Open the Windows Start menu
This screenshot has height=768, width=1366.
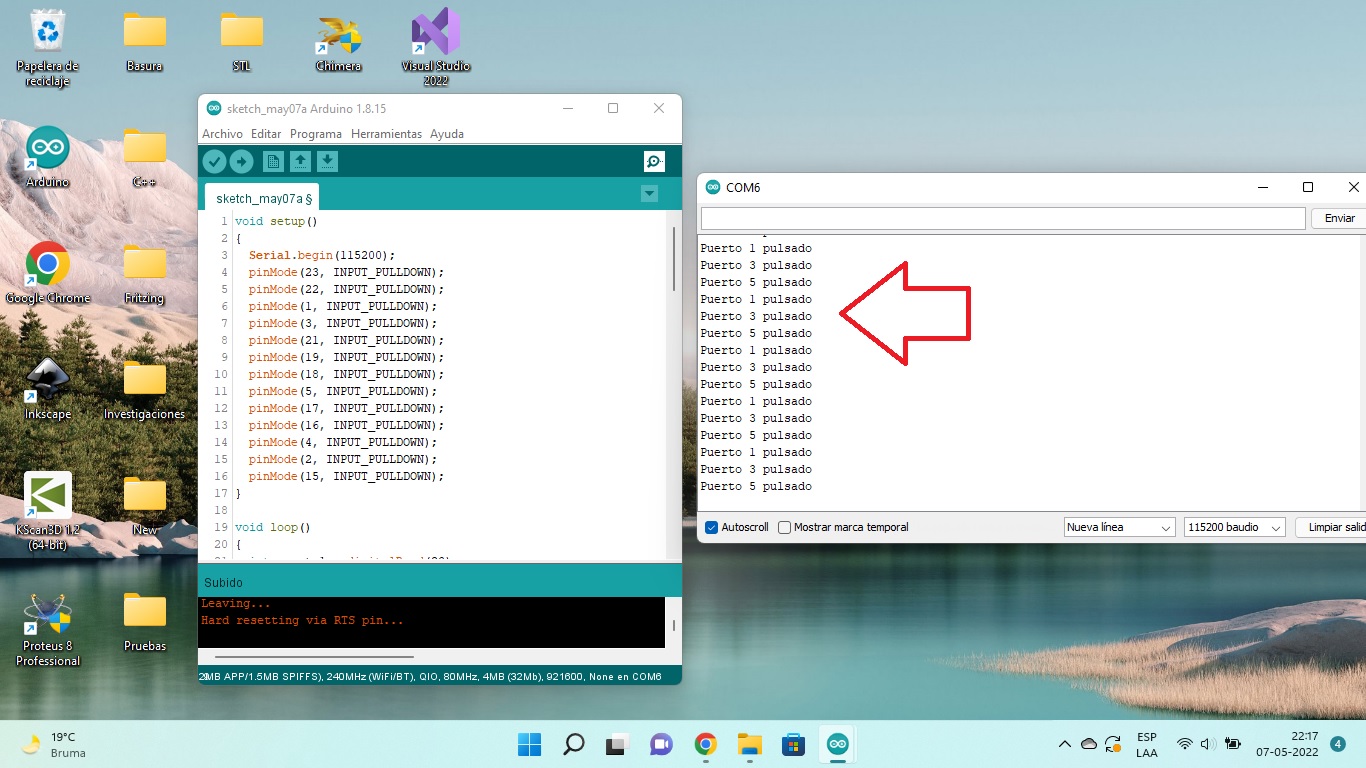pos(529,744)
